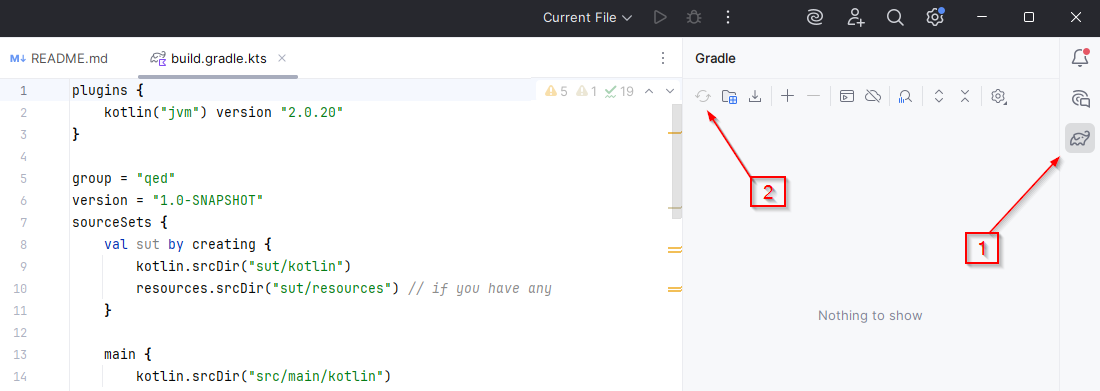Select the build.gradle.kts tab

(218, 58)
